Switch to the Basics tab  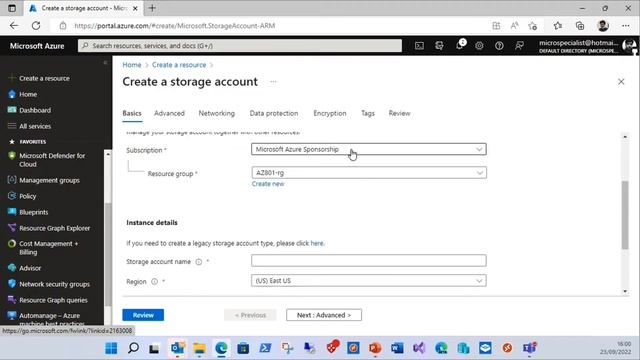(132, 113)
